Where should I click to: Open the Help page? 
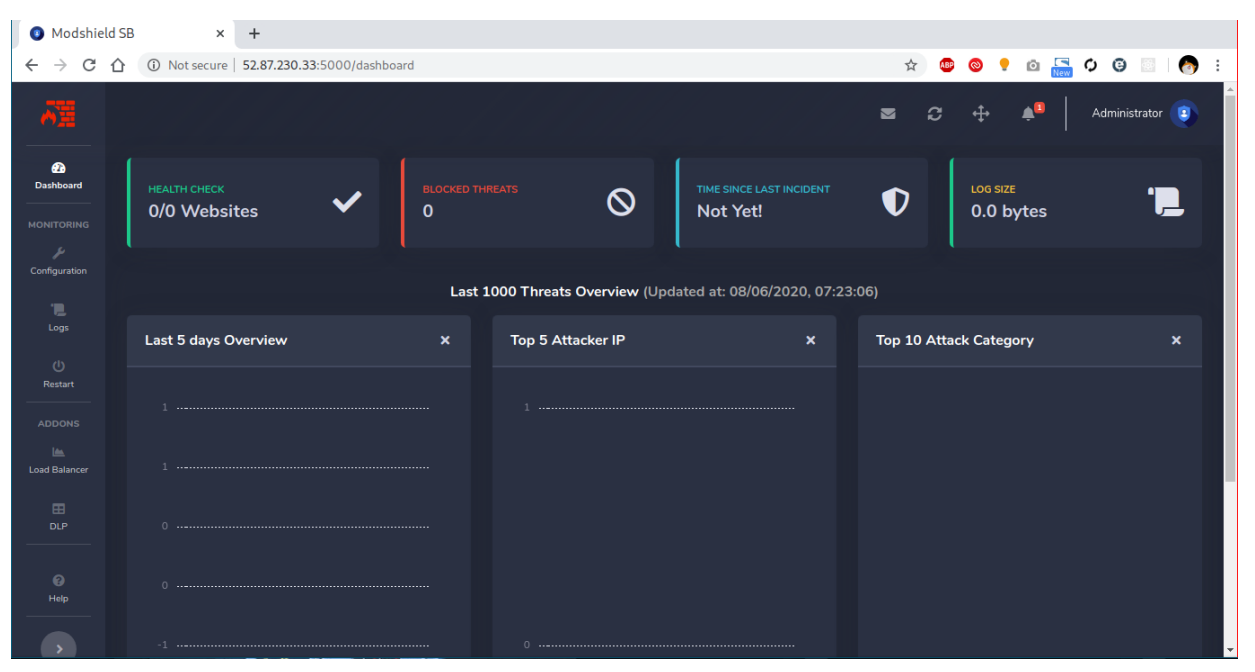(x=58, y=588)
